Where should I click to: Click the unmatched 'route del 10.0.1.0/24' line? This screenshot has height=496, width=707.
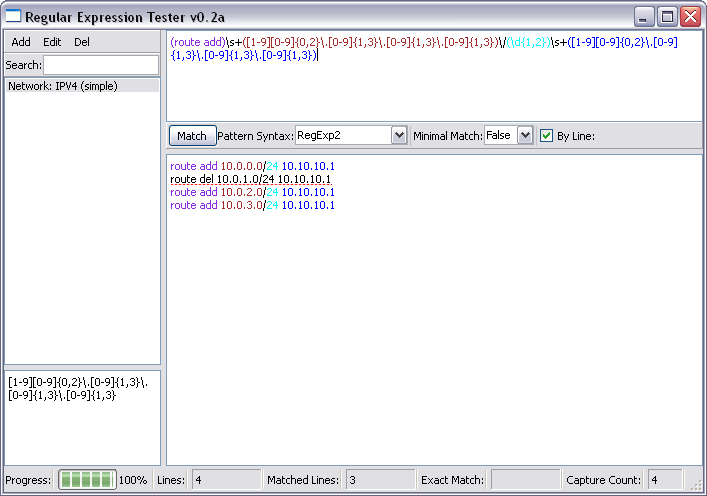251,179
